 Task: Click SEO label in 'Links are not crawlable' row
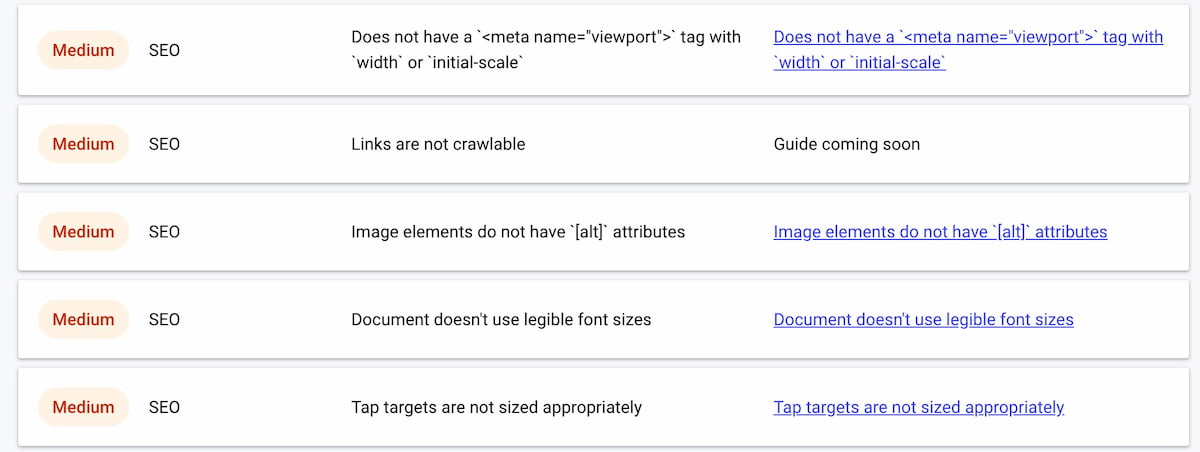(164, 144)
